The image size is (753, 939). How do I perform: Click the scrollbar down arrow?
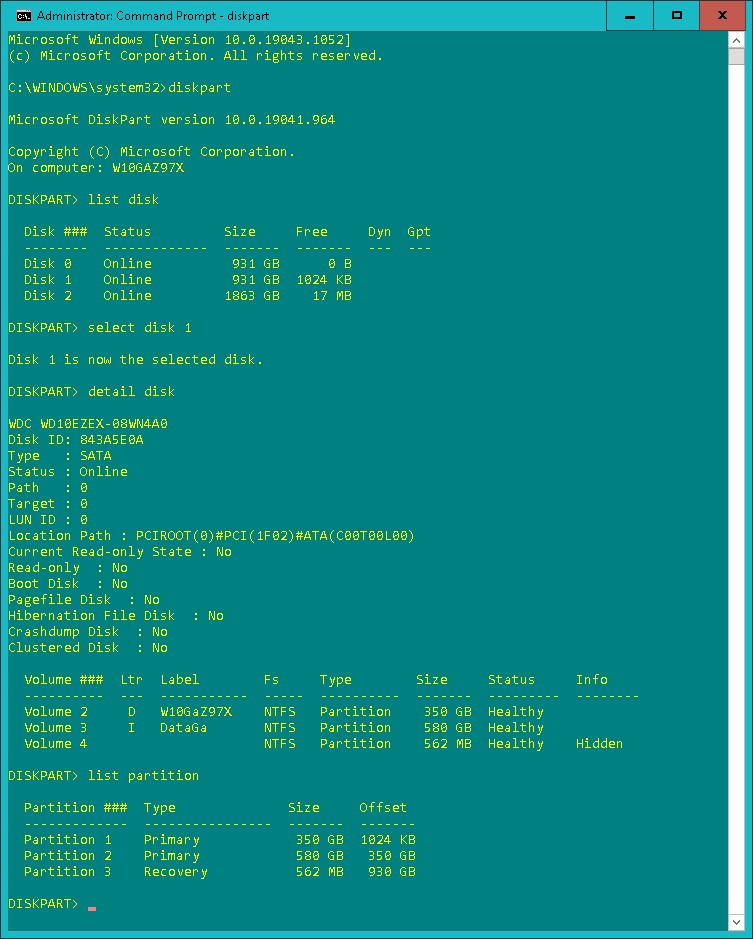click(x=736, y=922)
